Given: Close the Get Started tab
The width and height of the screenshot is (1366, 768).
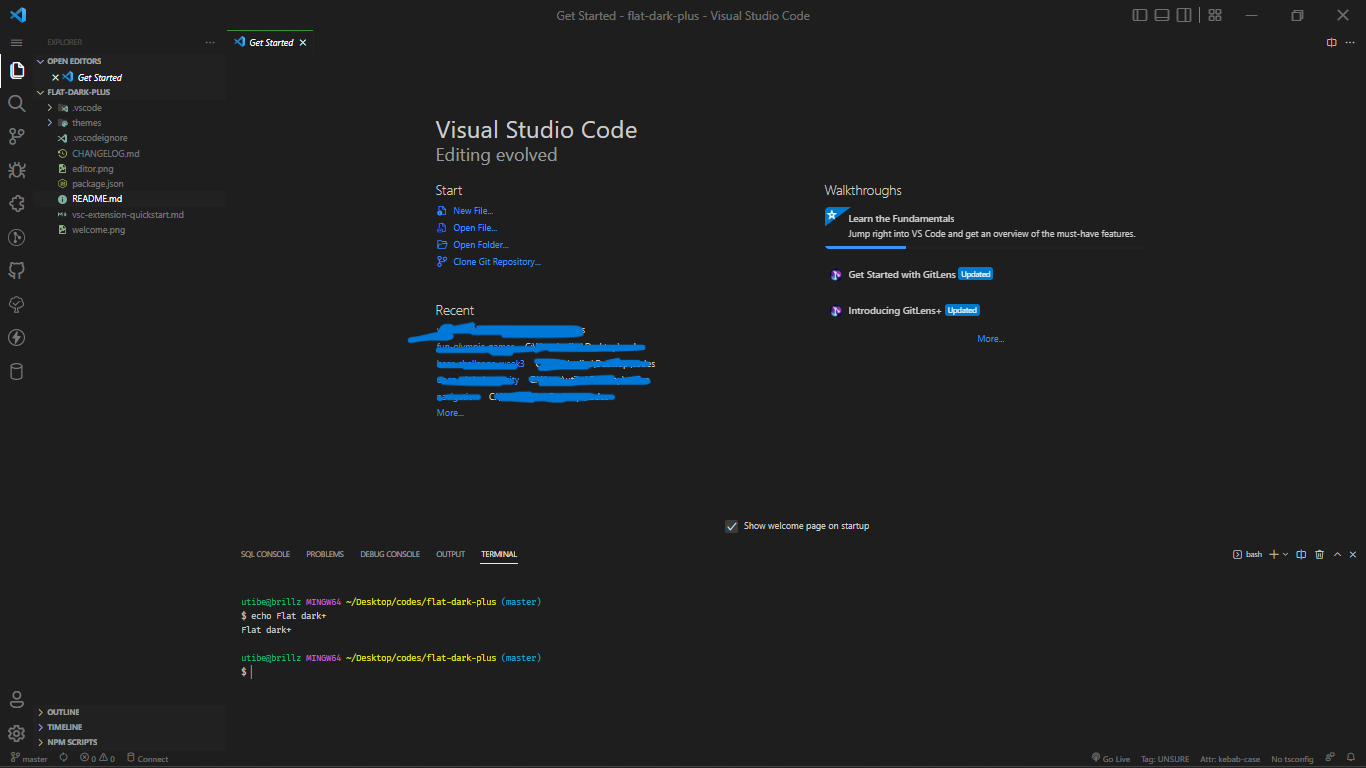Looking at the screenshot, I should (x=303, y=43).
